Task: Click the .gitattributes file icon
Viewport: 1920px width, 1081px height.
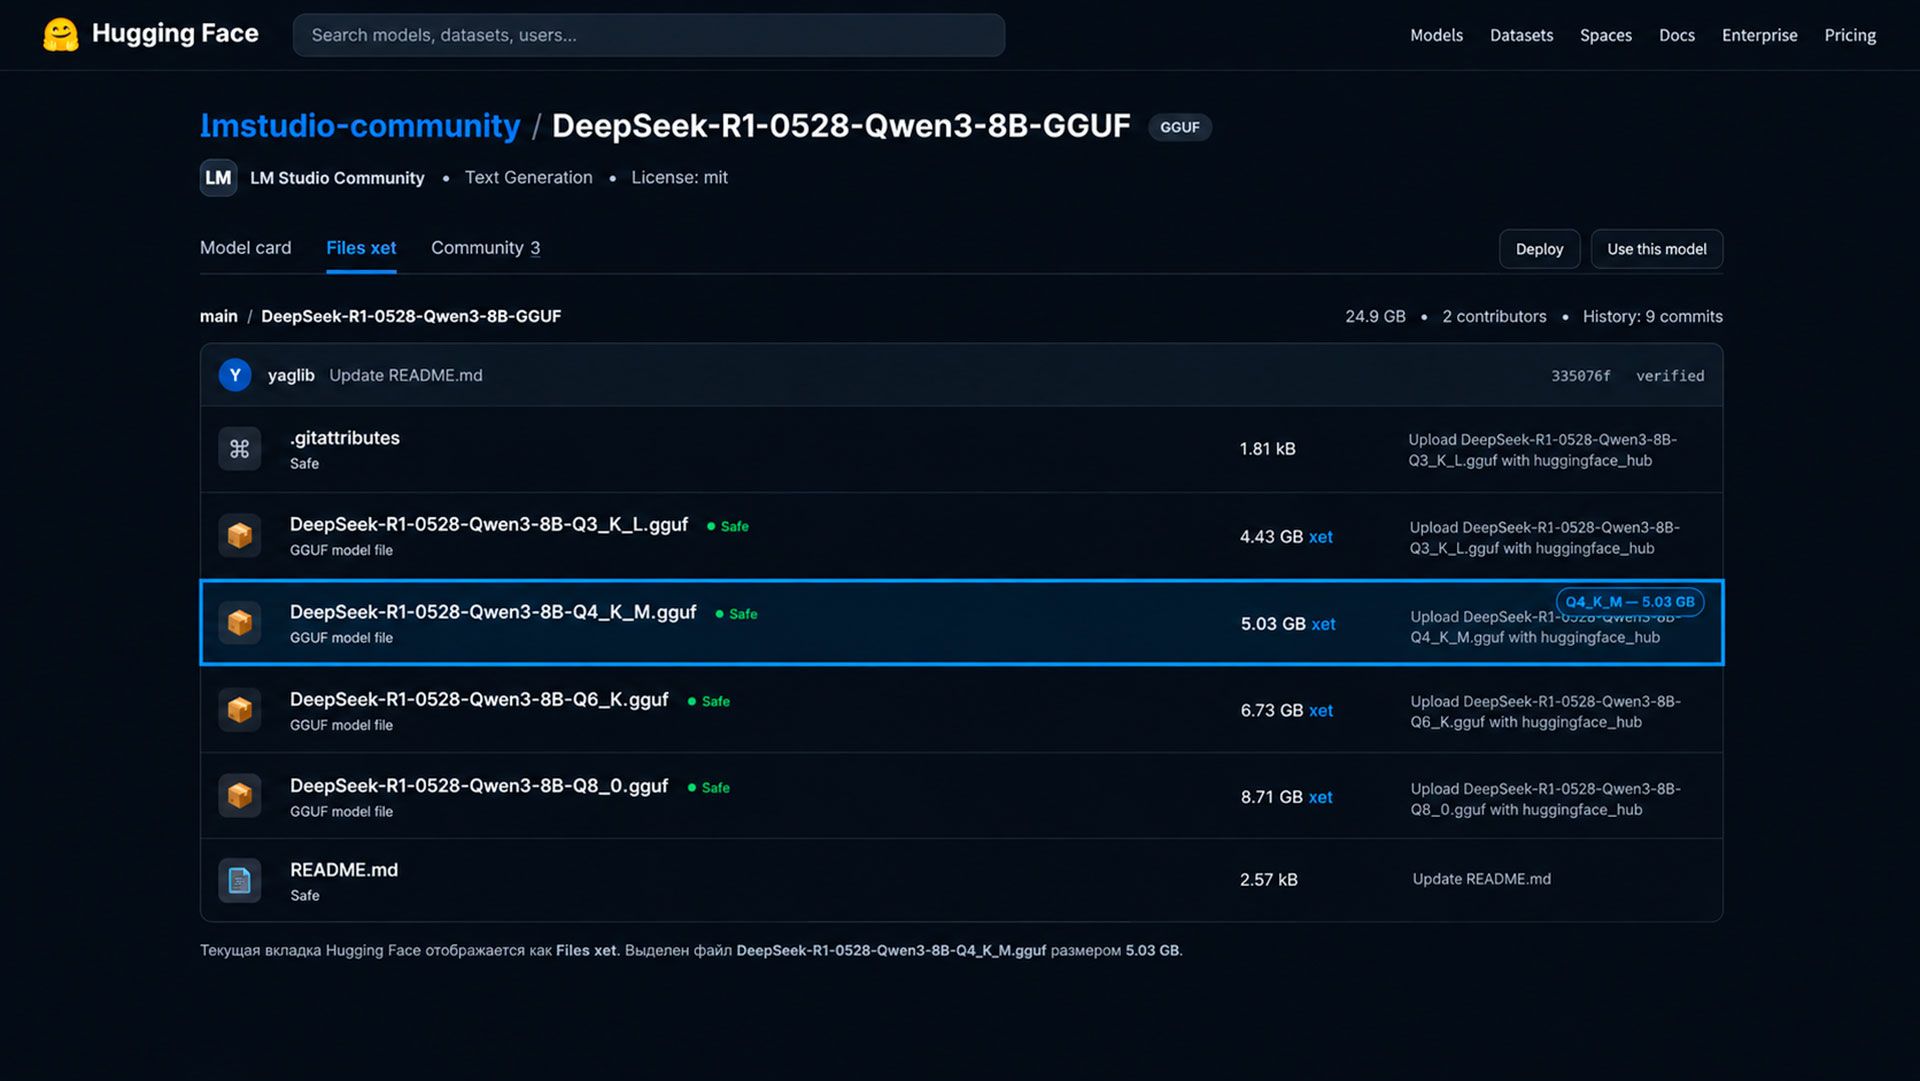Action: click(240, 449)
